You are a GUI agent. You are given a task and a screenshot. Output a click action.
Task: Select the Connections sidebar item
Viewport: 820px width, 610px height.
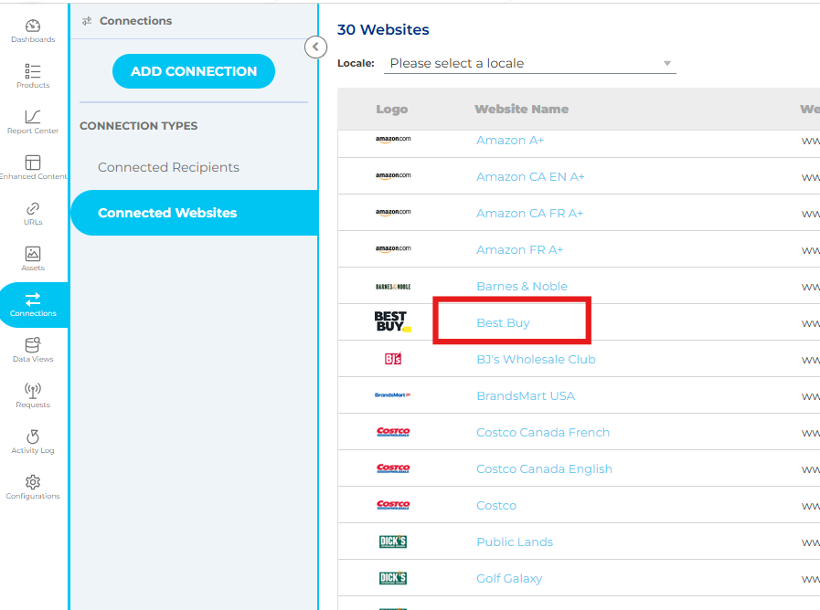(x=32, y=305)
